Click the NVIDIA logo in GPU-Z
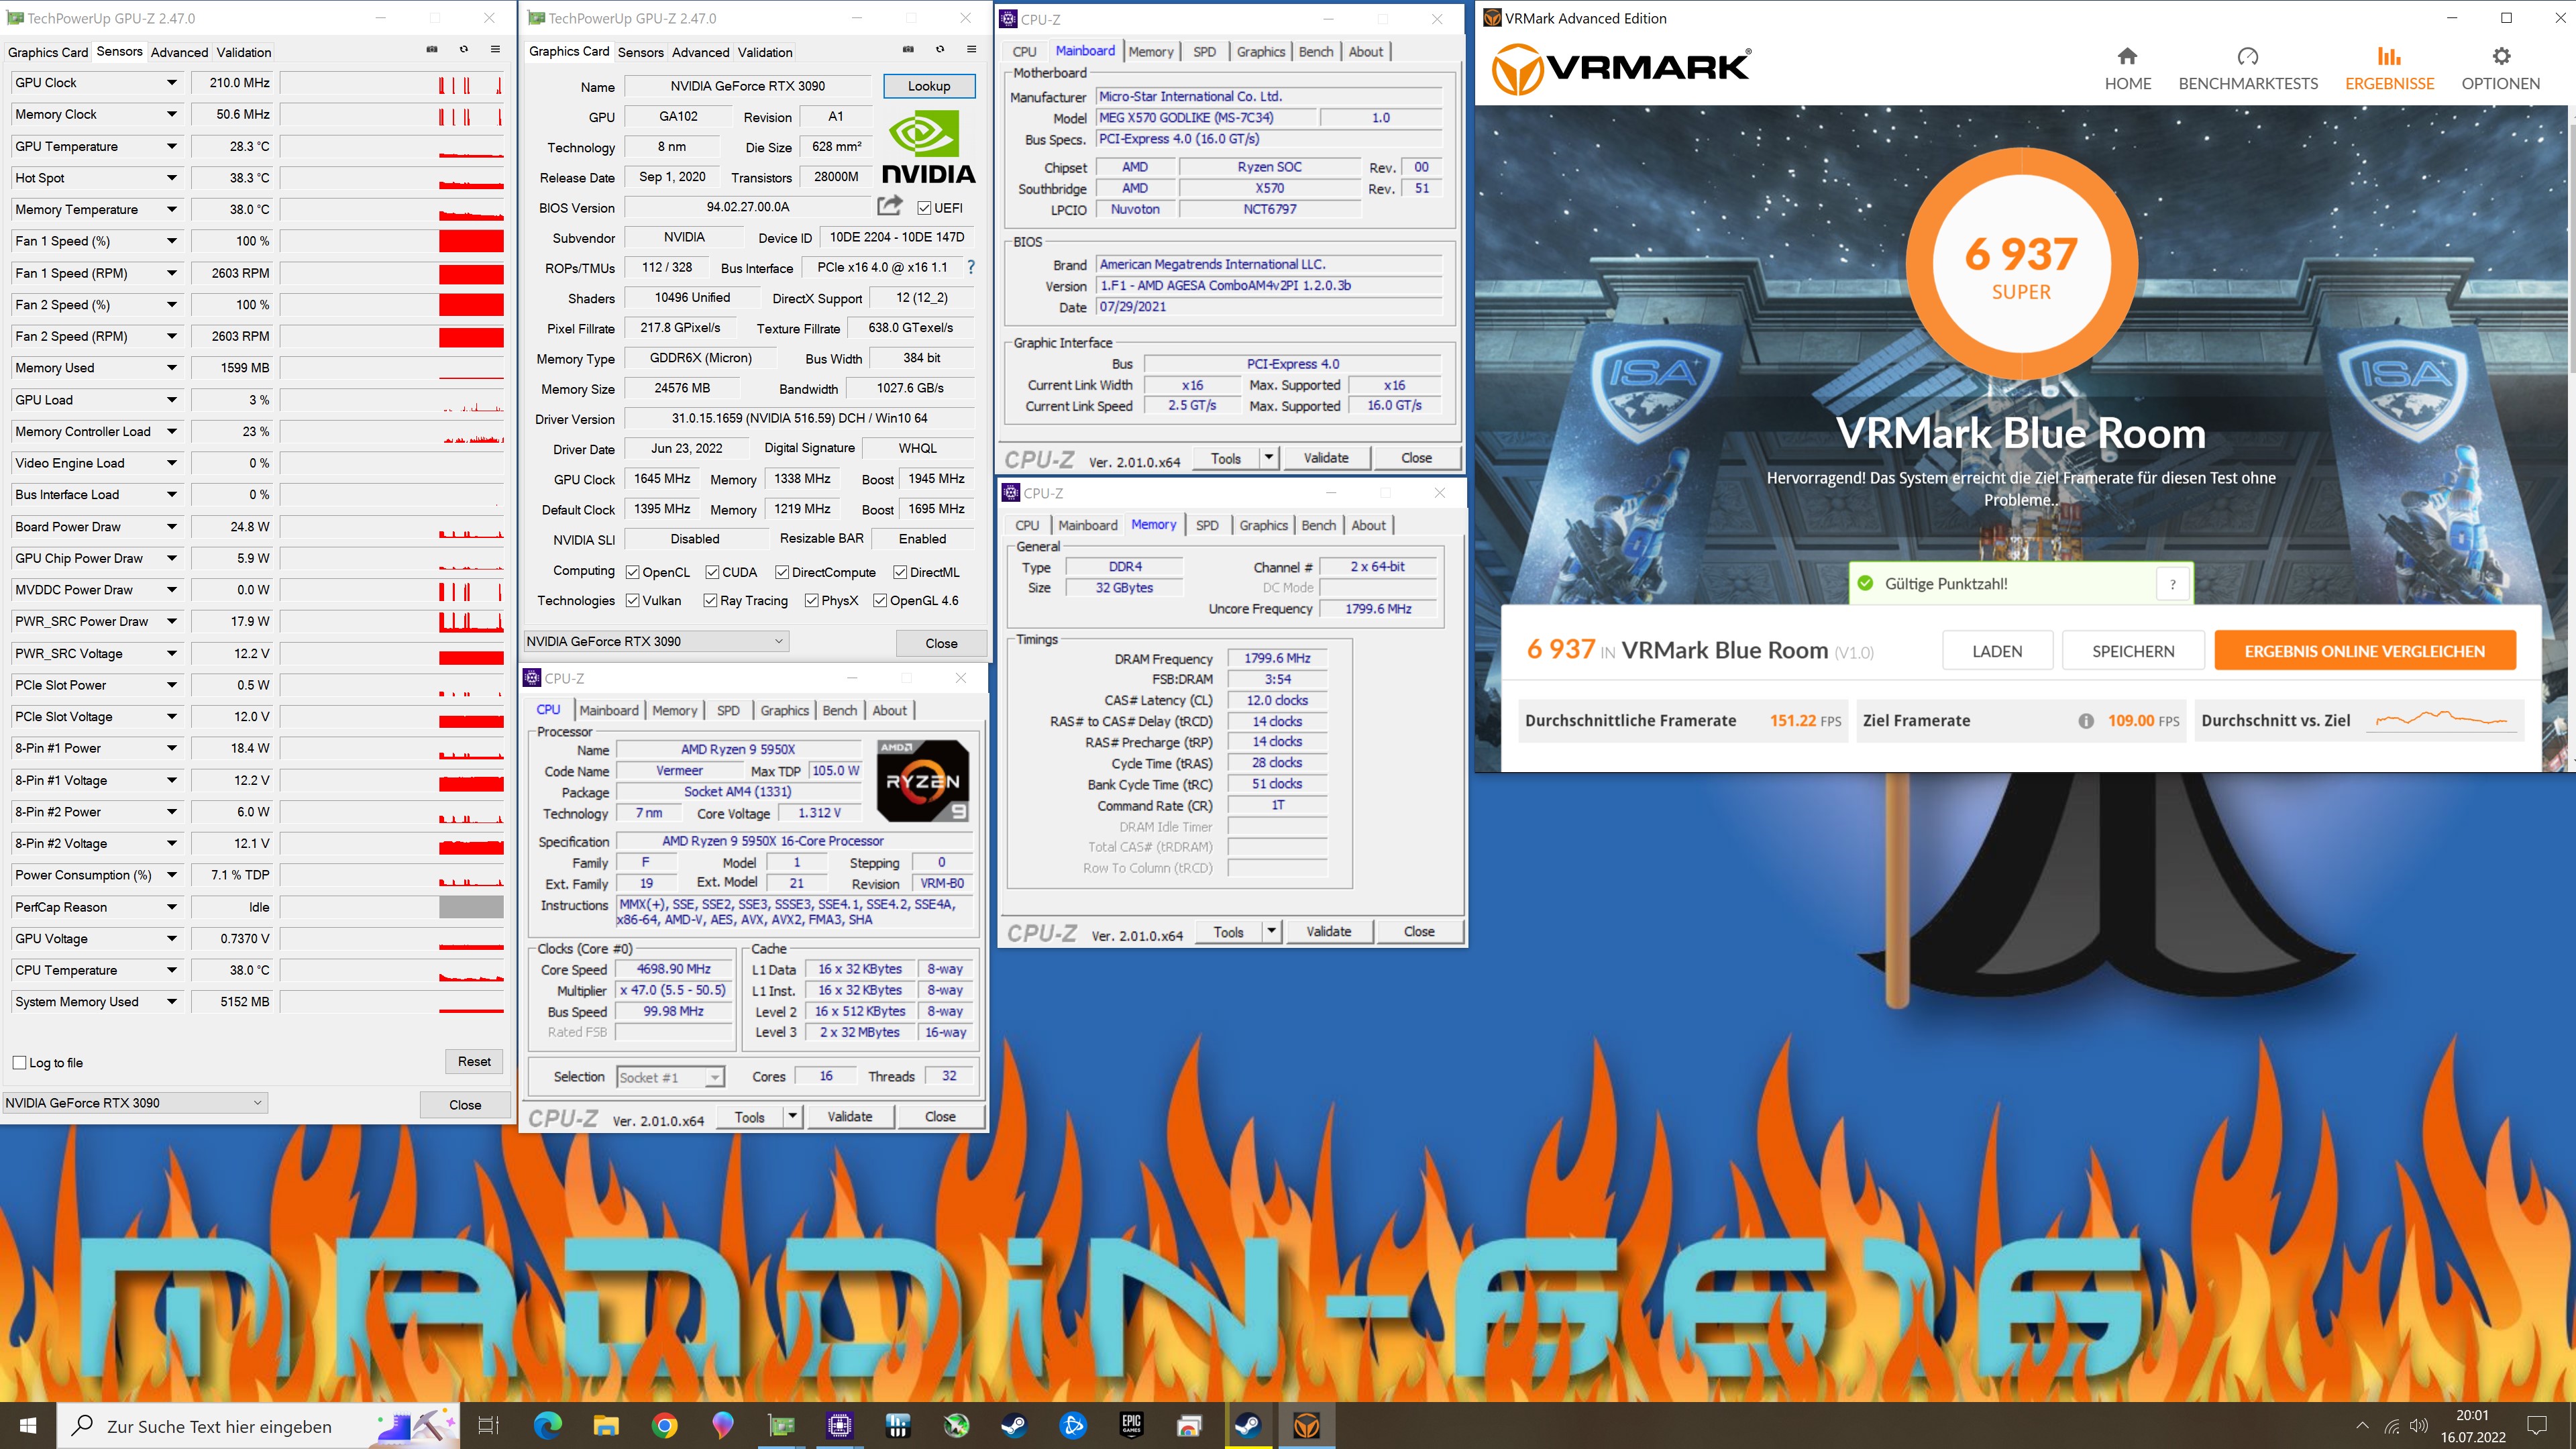2576x1449 pixels. [927, 147]
